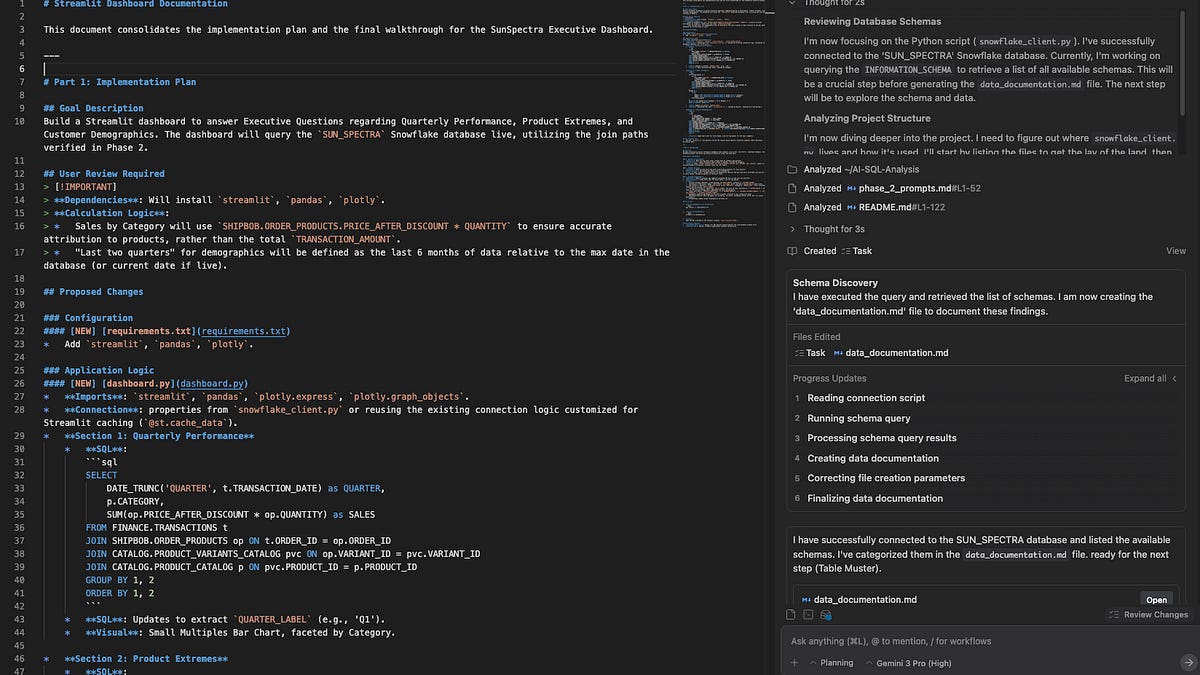This screenshot has height=675, width=1200.
Task: Click Open on data_documentation.md card
Action: [1157, 600]
